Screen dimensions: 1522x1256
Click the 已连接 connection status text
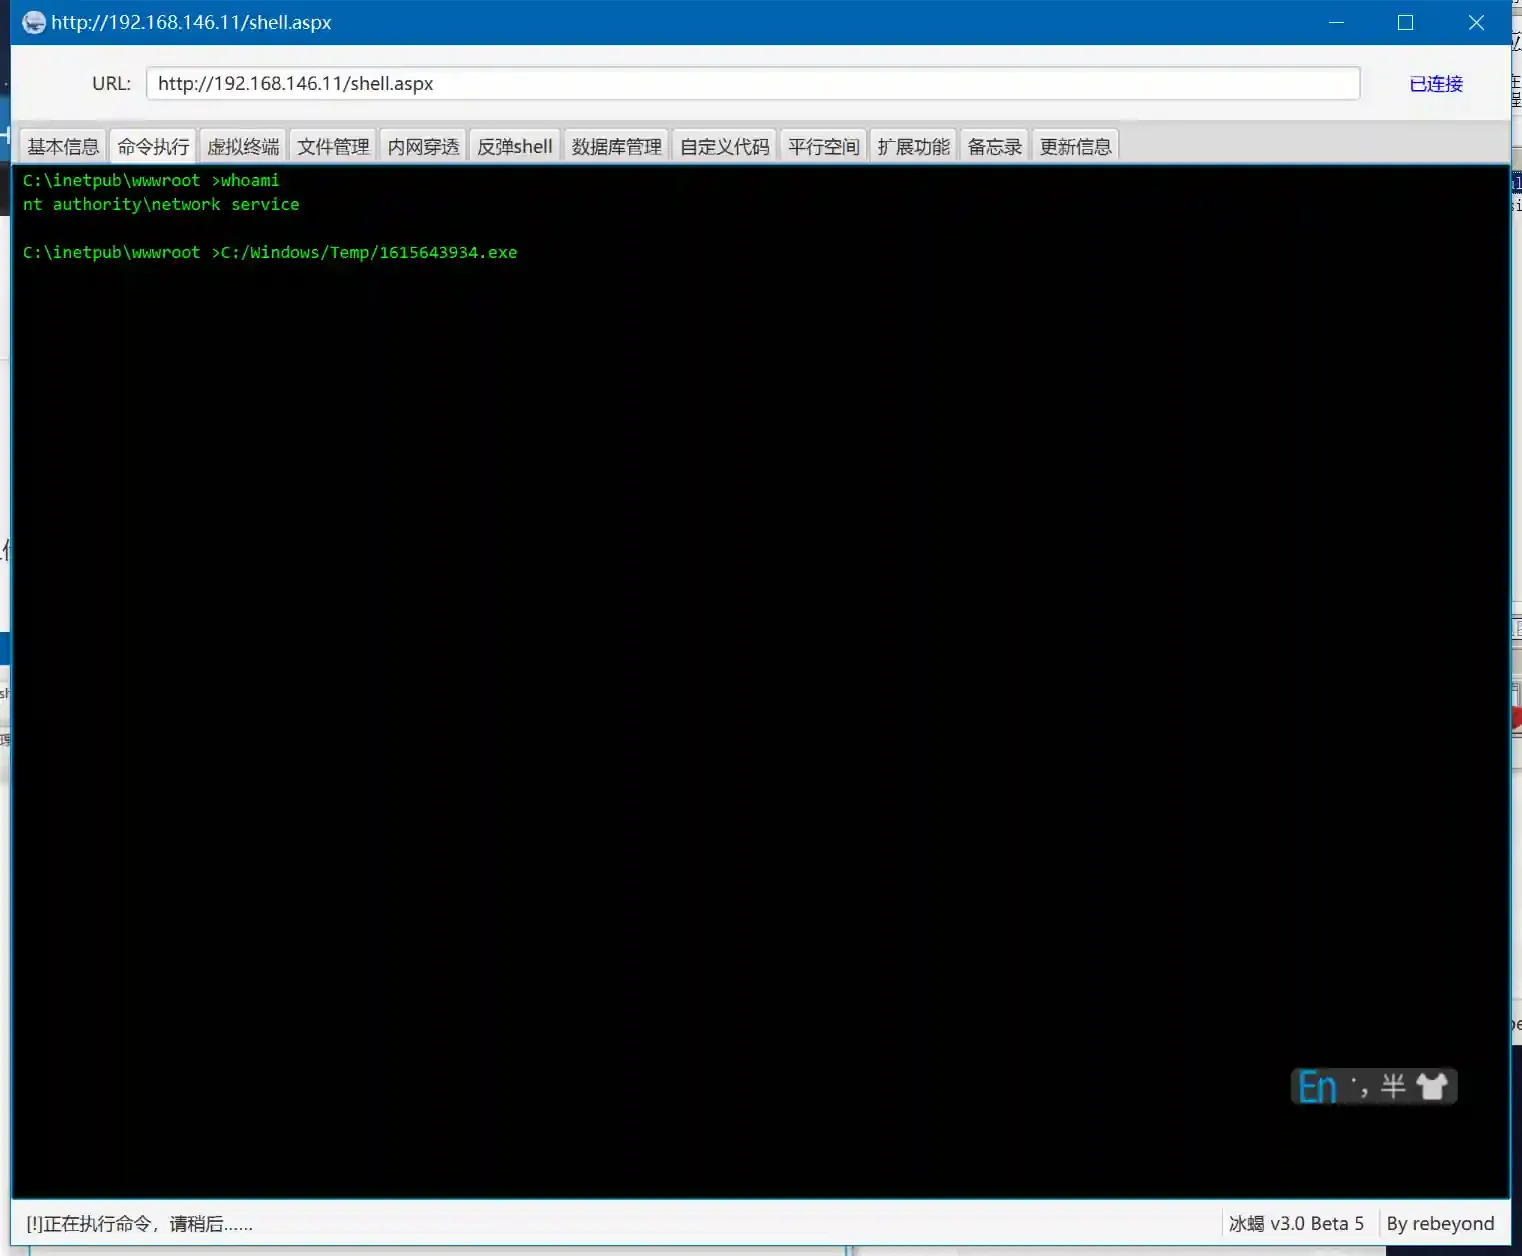pos(1436,84)
